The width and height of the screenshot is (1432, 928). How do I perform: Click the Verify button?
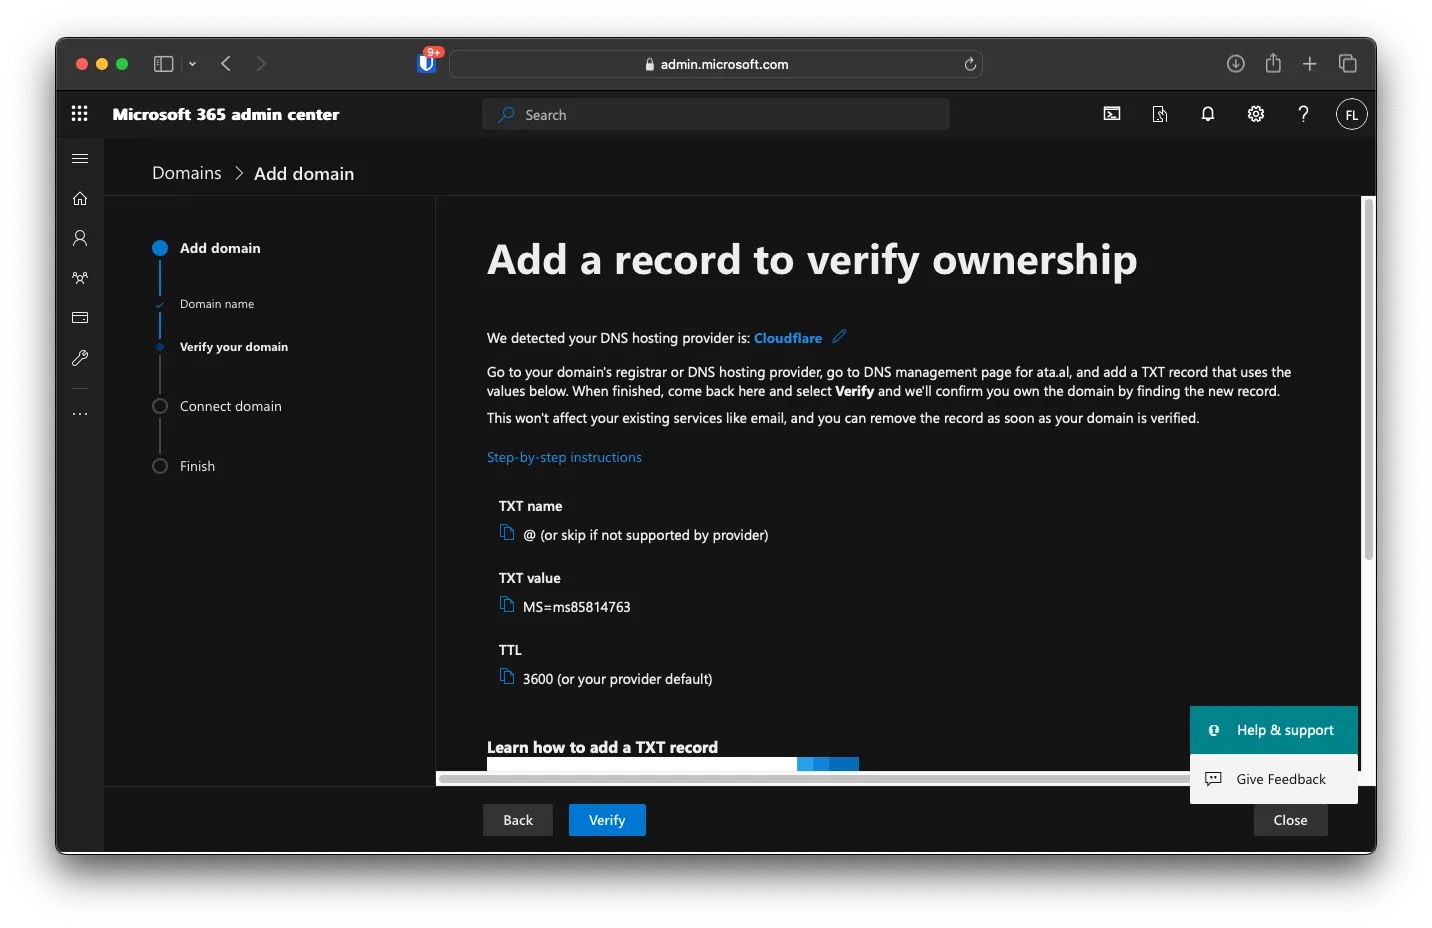(x=607, y=820)
